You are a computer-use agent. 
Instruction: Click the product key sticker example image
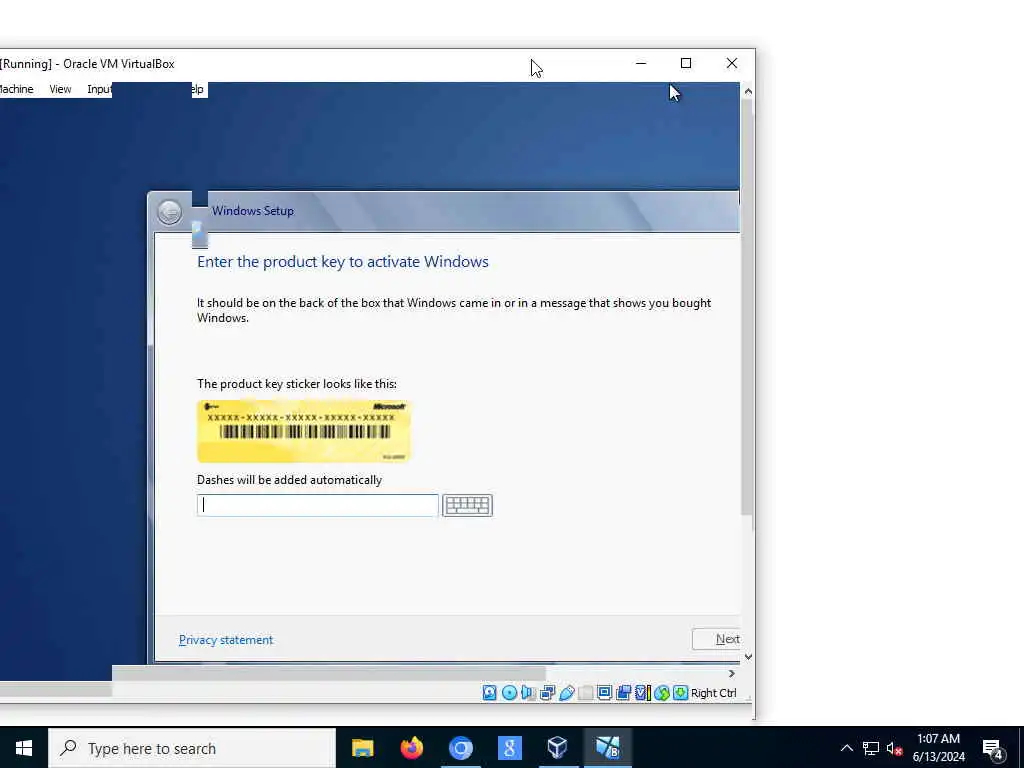[x=304, y=431]
